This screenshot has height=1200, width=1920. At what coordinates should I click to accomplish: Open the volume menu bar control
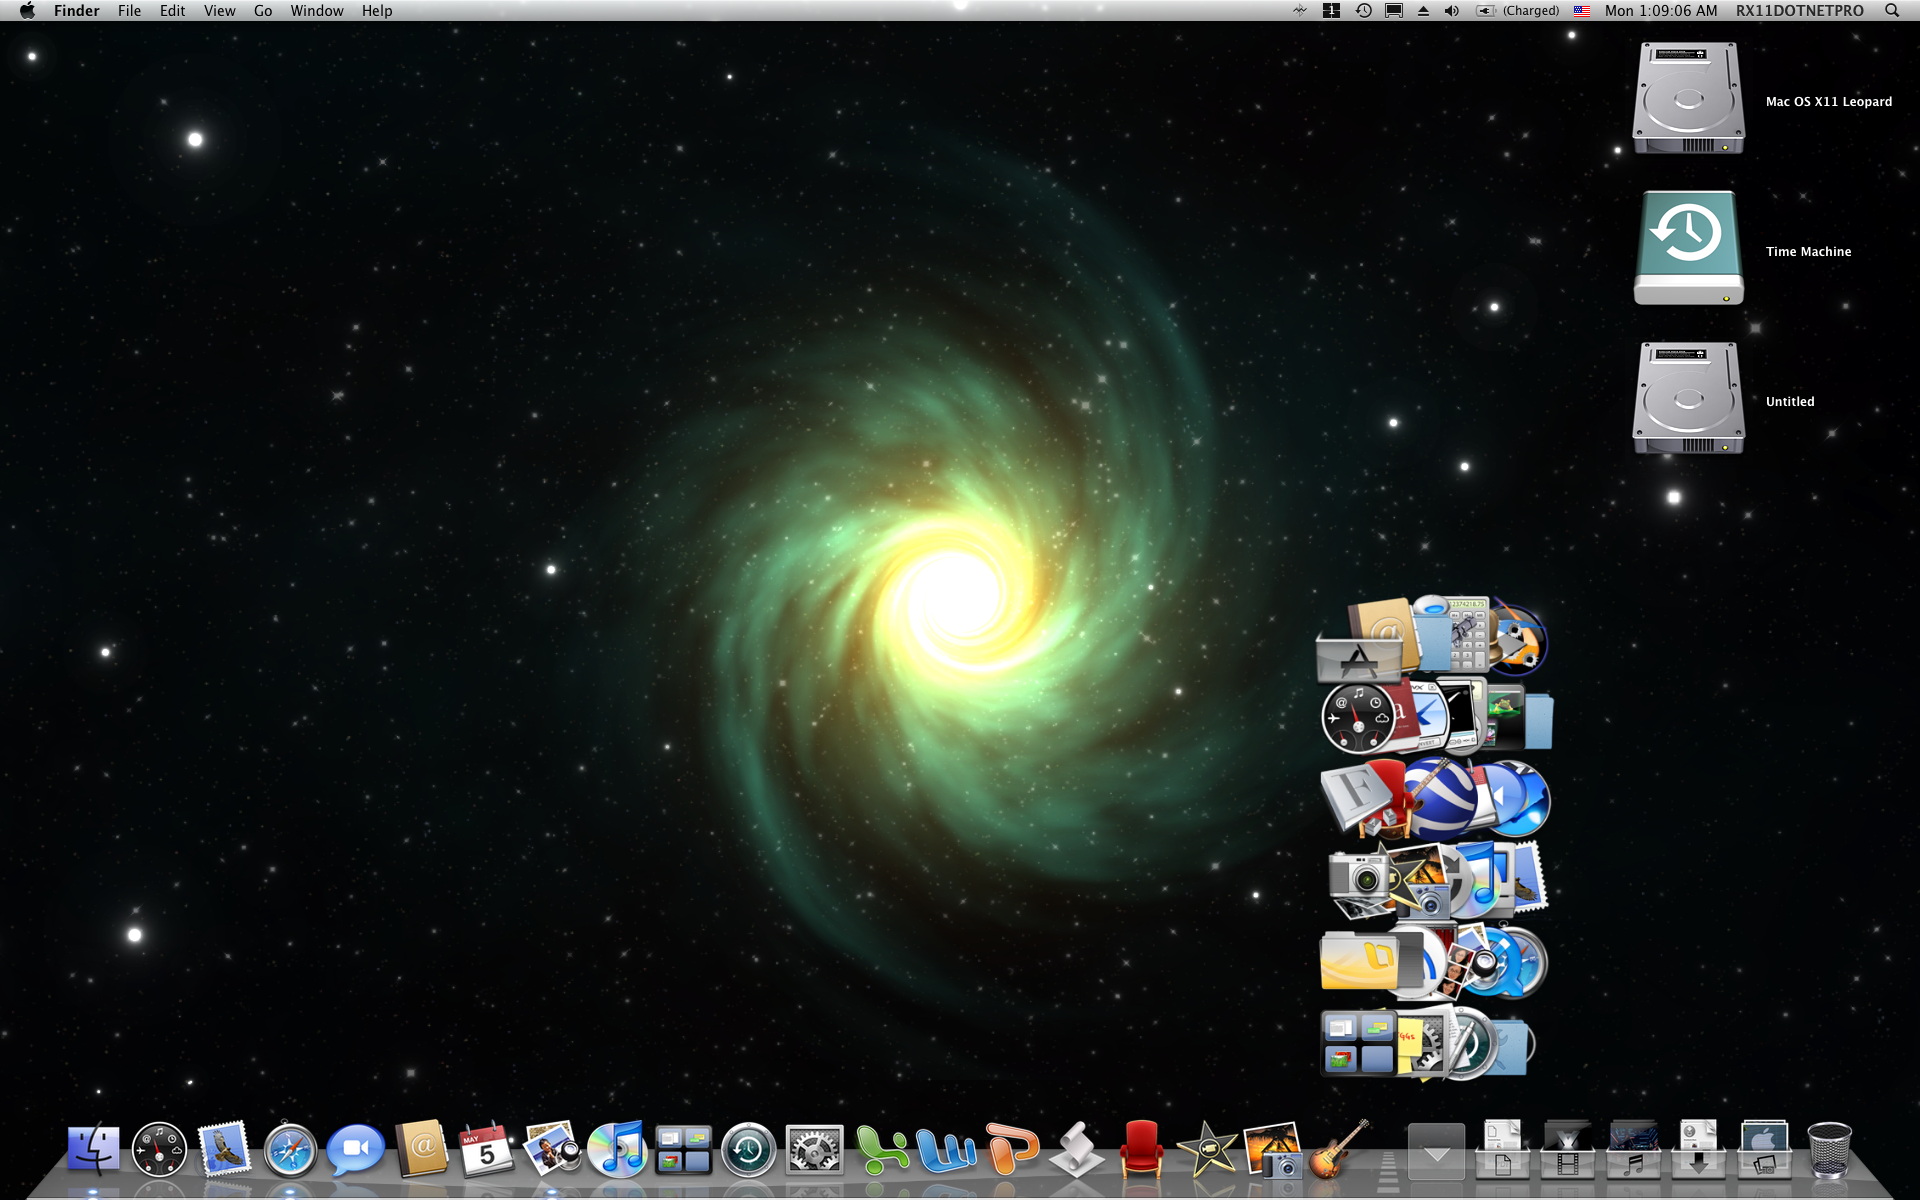1452,11
